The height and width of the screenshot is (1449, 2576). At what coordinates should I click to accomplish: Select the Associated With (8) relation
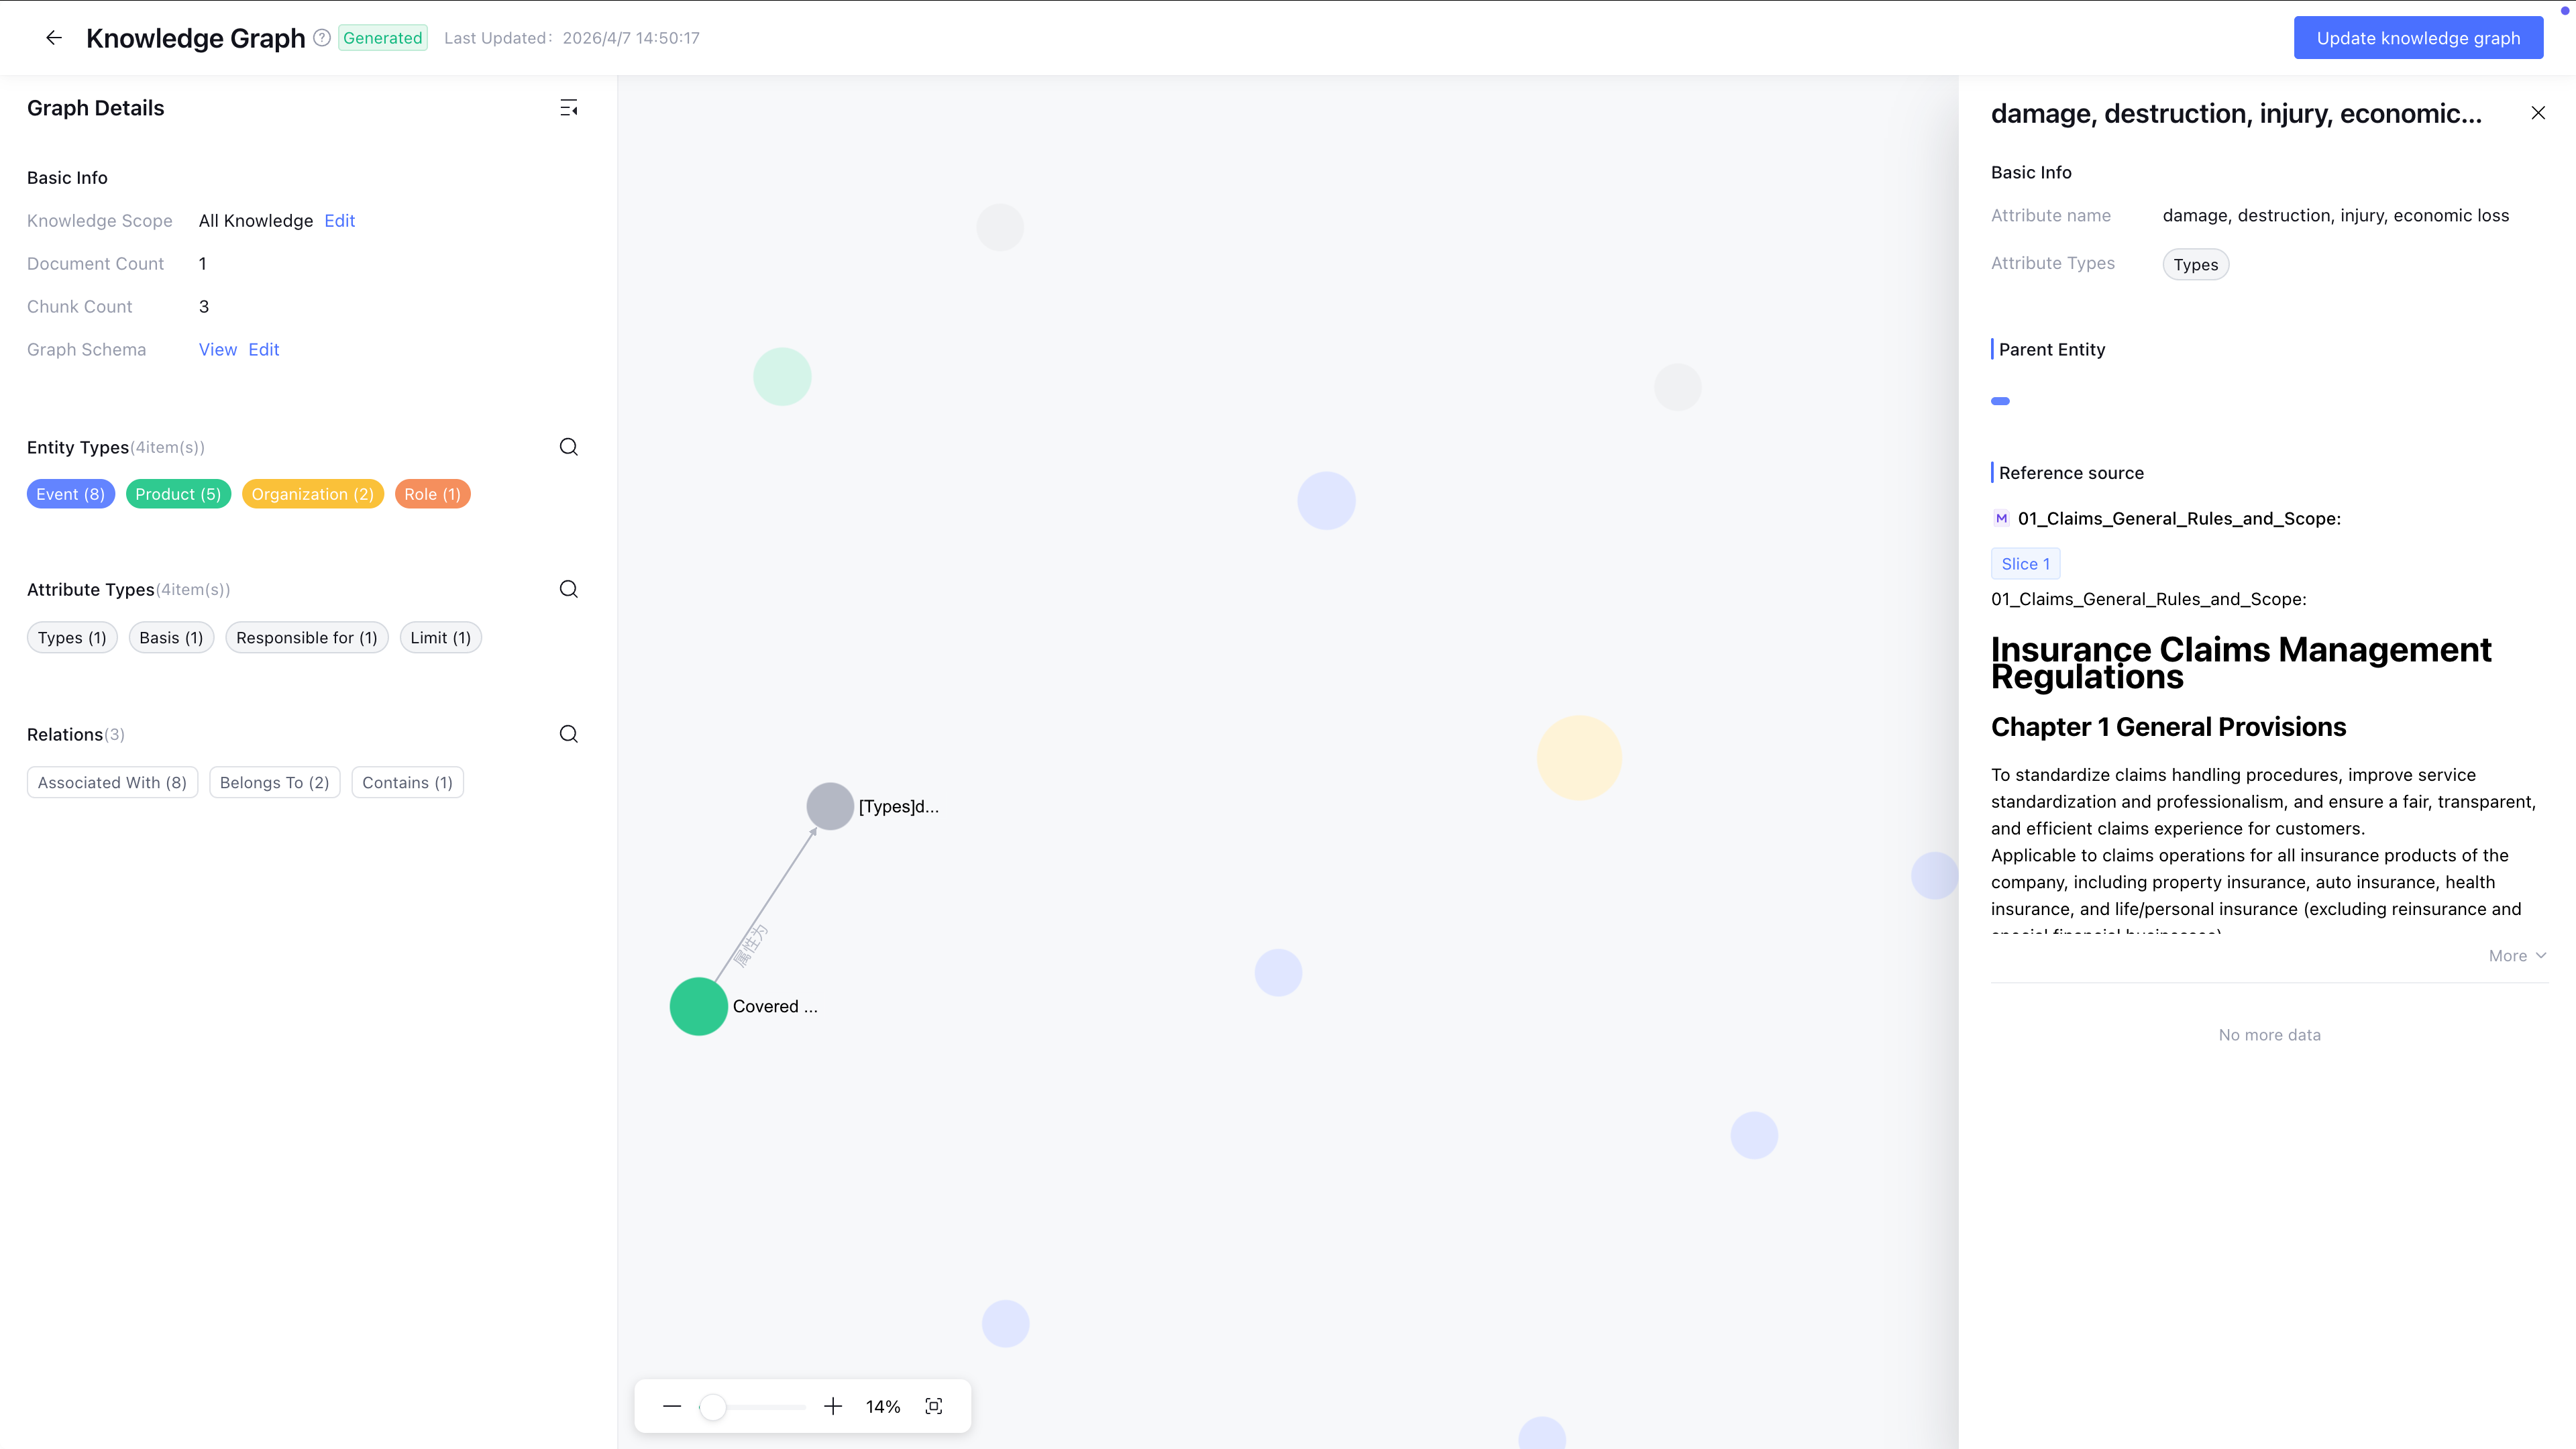pyautogui.click(x=112, y=782)
